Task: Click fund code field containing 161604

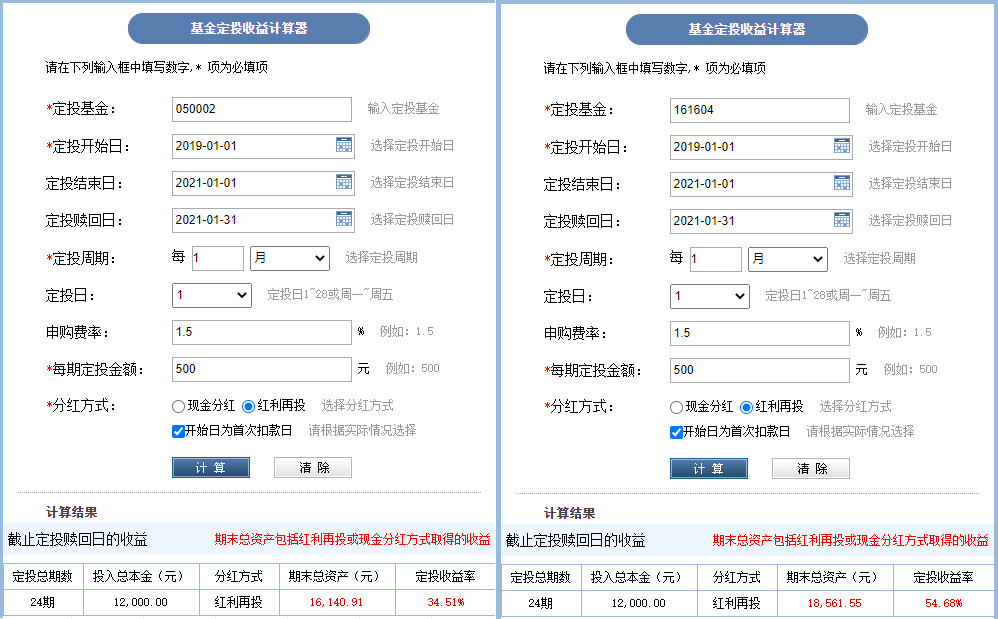Action: [x=759, y=111]
